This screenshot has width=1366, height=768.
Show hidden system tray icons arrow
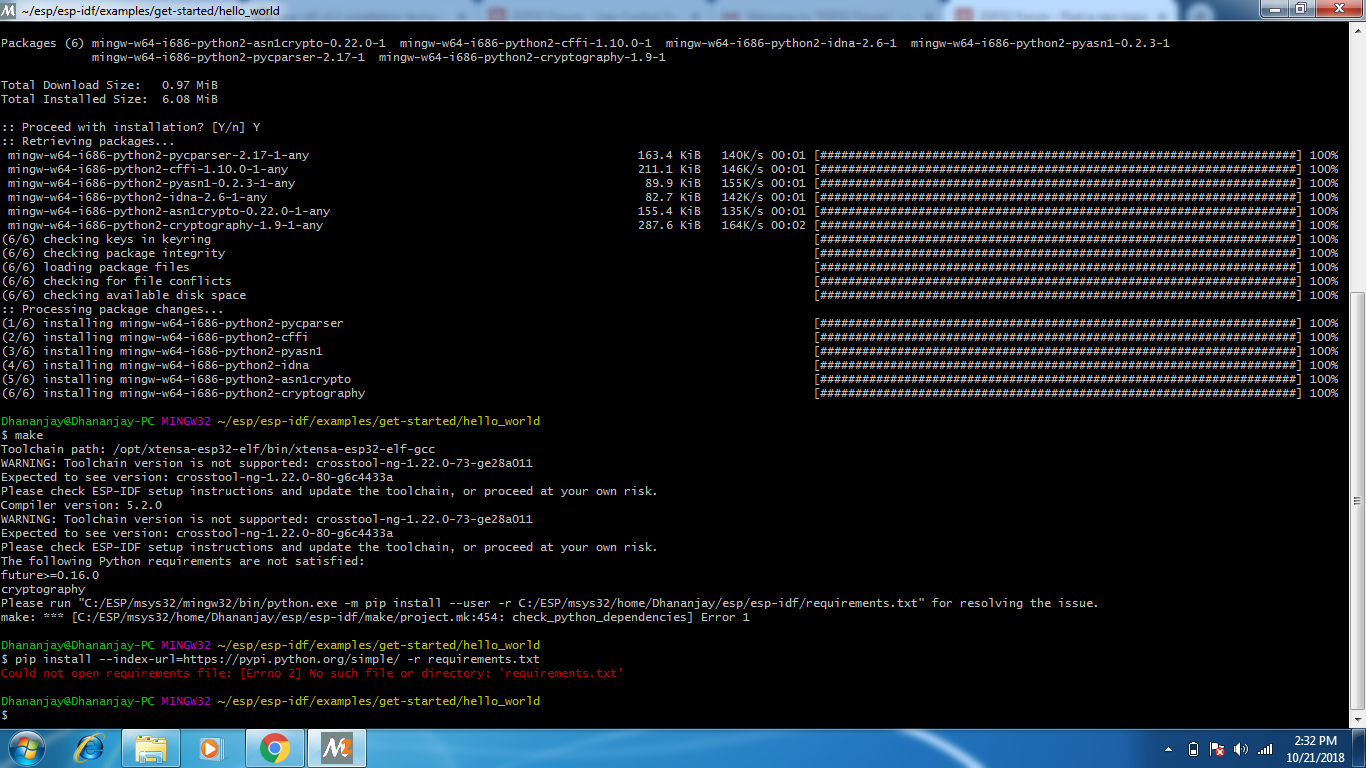(x=1169, y=749)
